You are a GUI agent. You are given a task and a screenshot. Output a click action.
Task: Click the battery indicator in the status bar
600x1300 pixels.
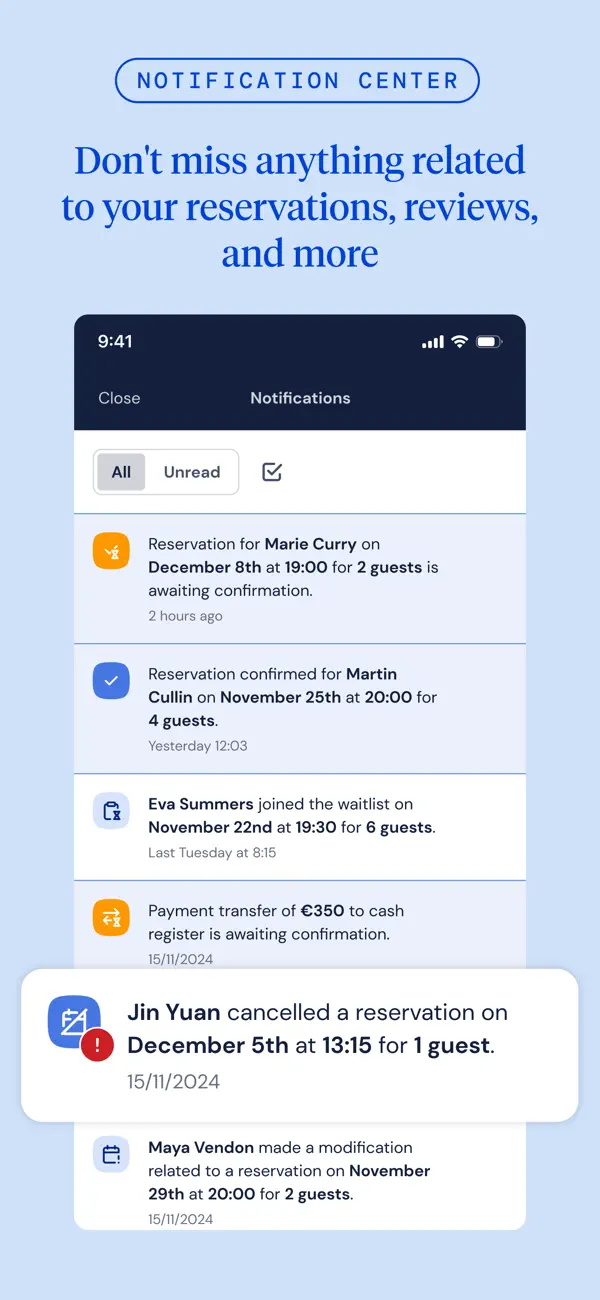488,341
